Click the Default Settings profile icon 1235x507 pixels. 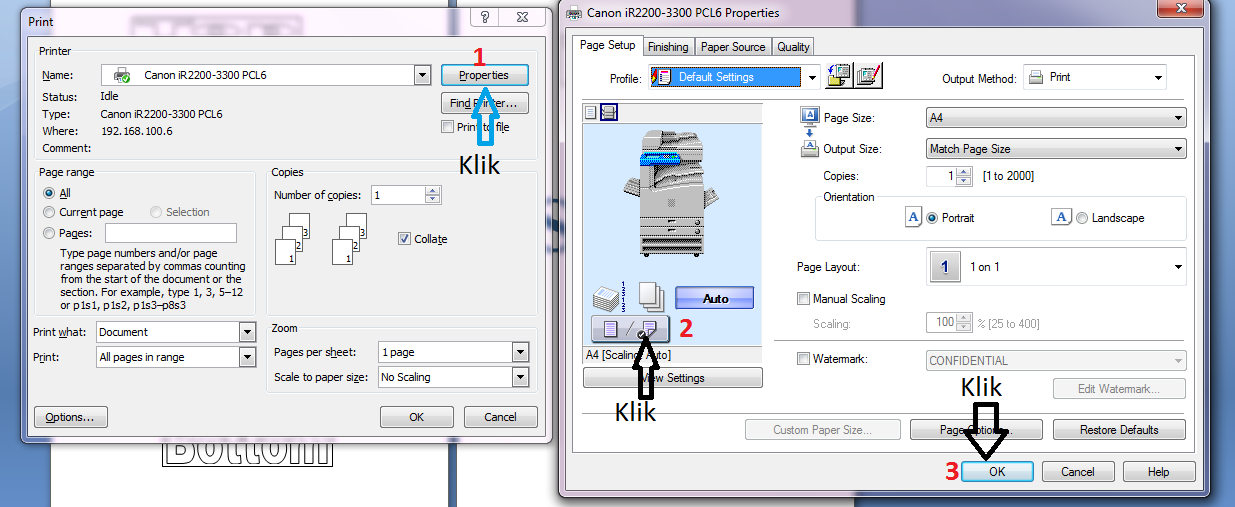(x=661, y=77)
